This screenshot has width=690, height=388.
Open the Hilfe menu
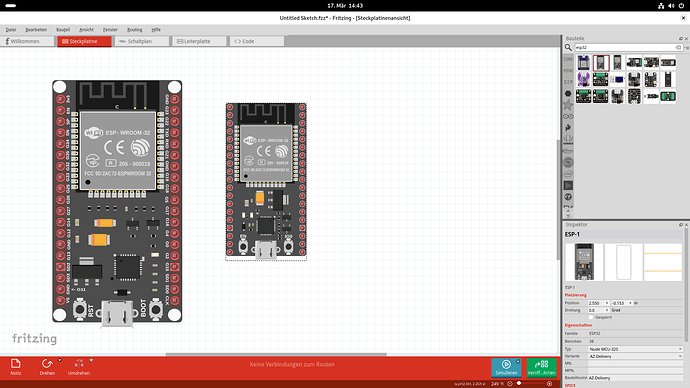(x=156, y=29)
